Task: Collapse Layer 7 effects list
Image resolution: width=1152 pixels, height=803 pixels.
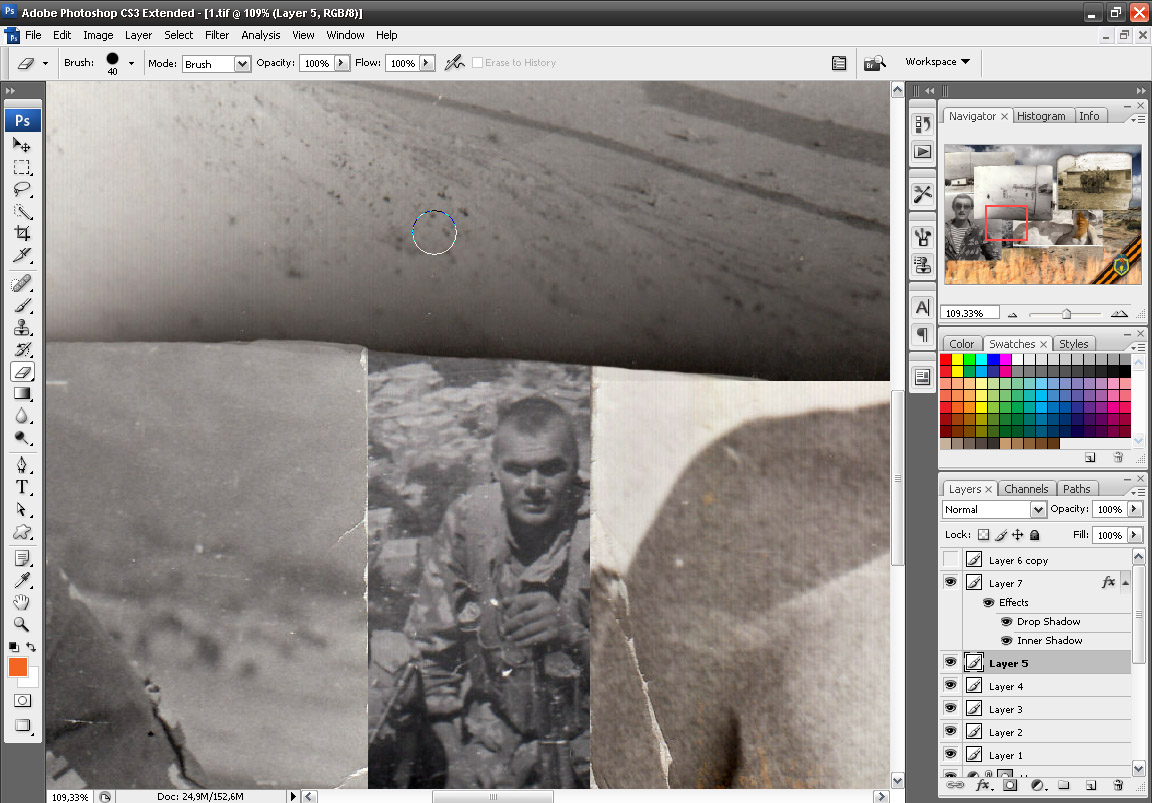Action: coord(1125,583)
